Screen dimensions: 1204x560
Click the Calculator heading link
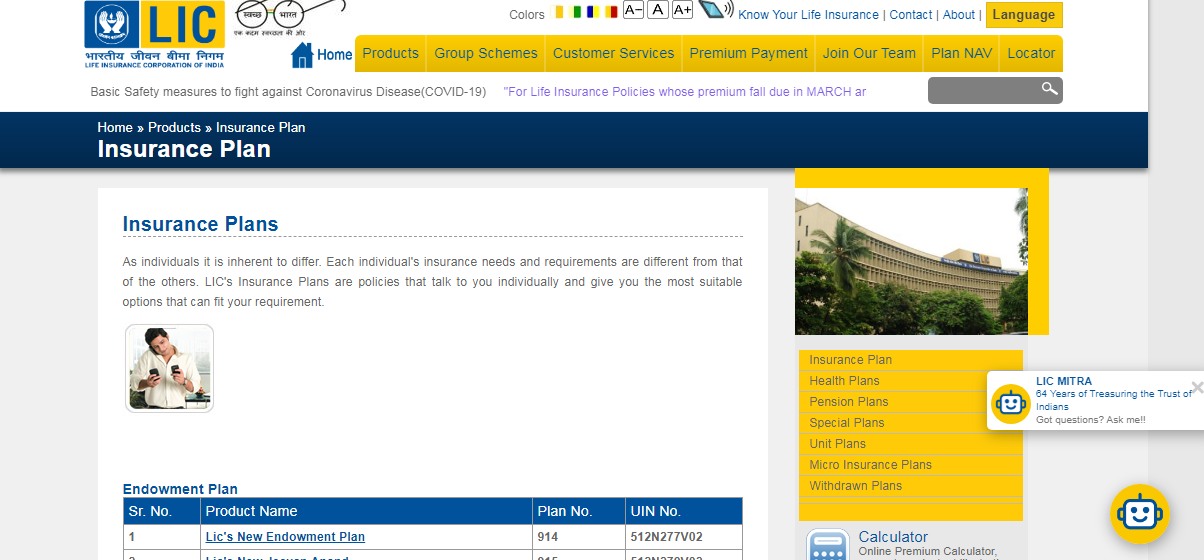point(893,537)
